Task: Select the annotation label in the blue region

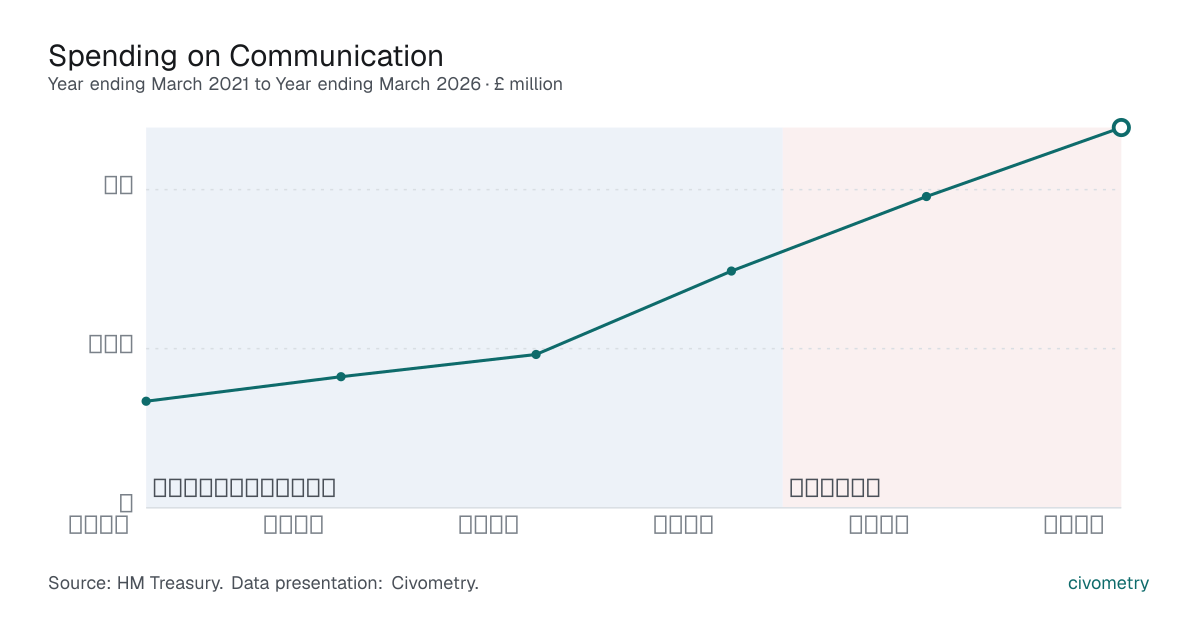Action: pos(244,488)
